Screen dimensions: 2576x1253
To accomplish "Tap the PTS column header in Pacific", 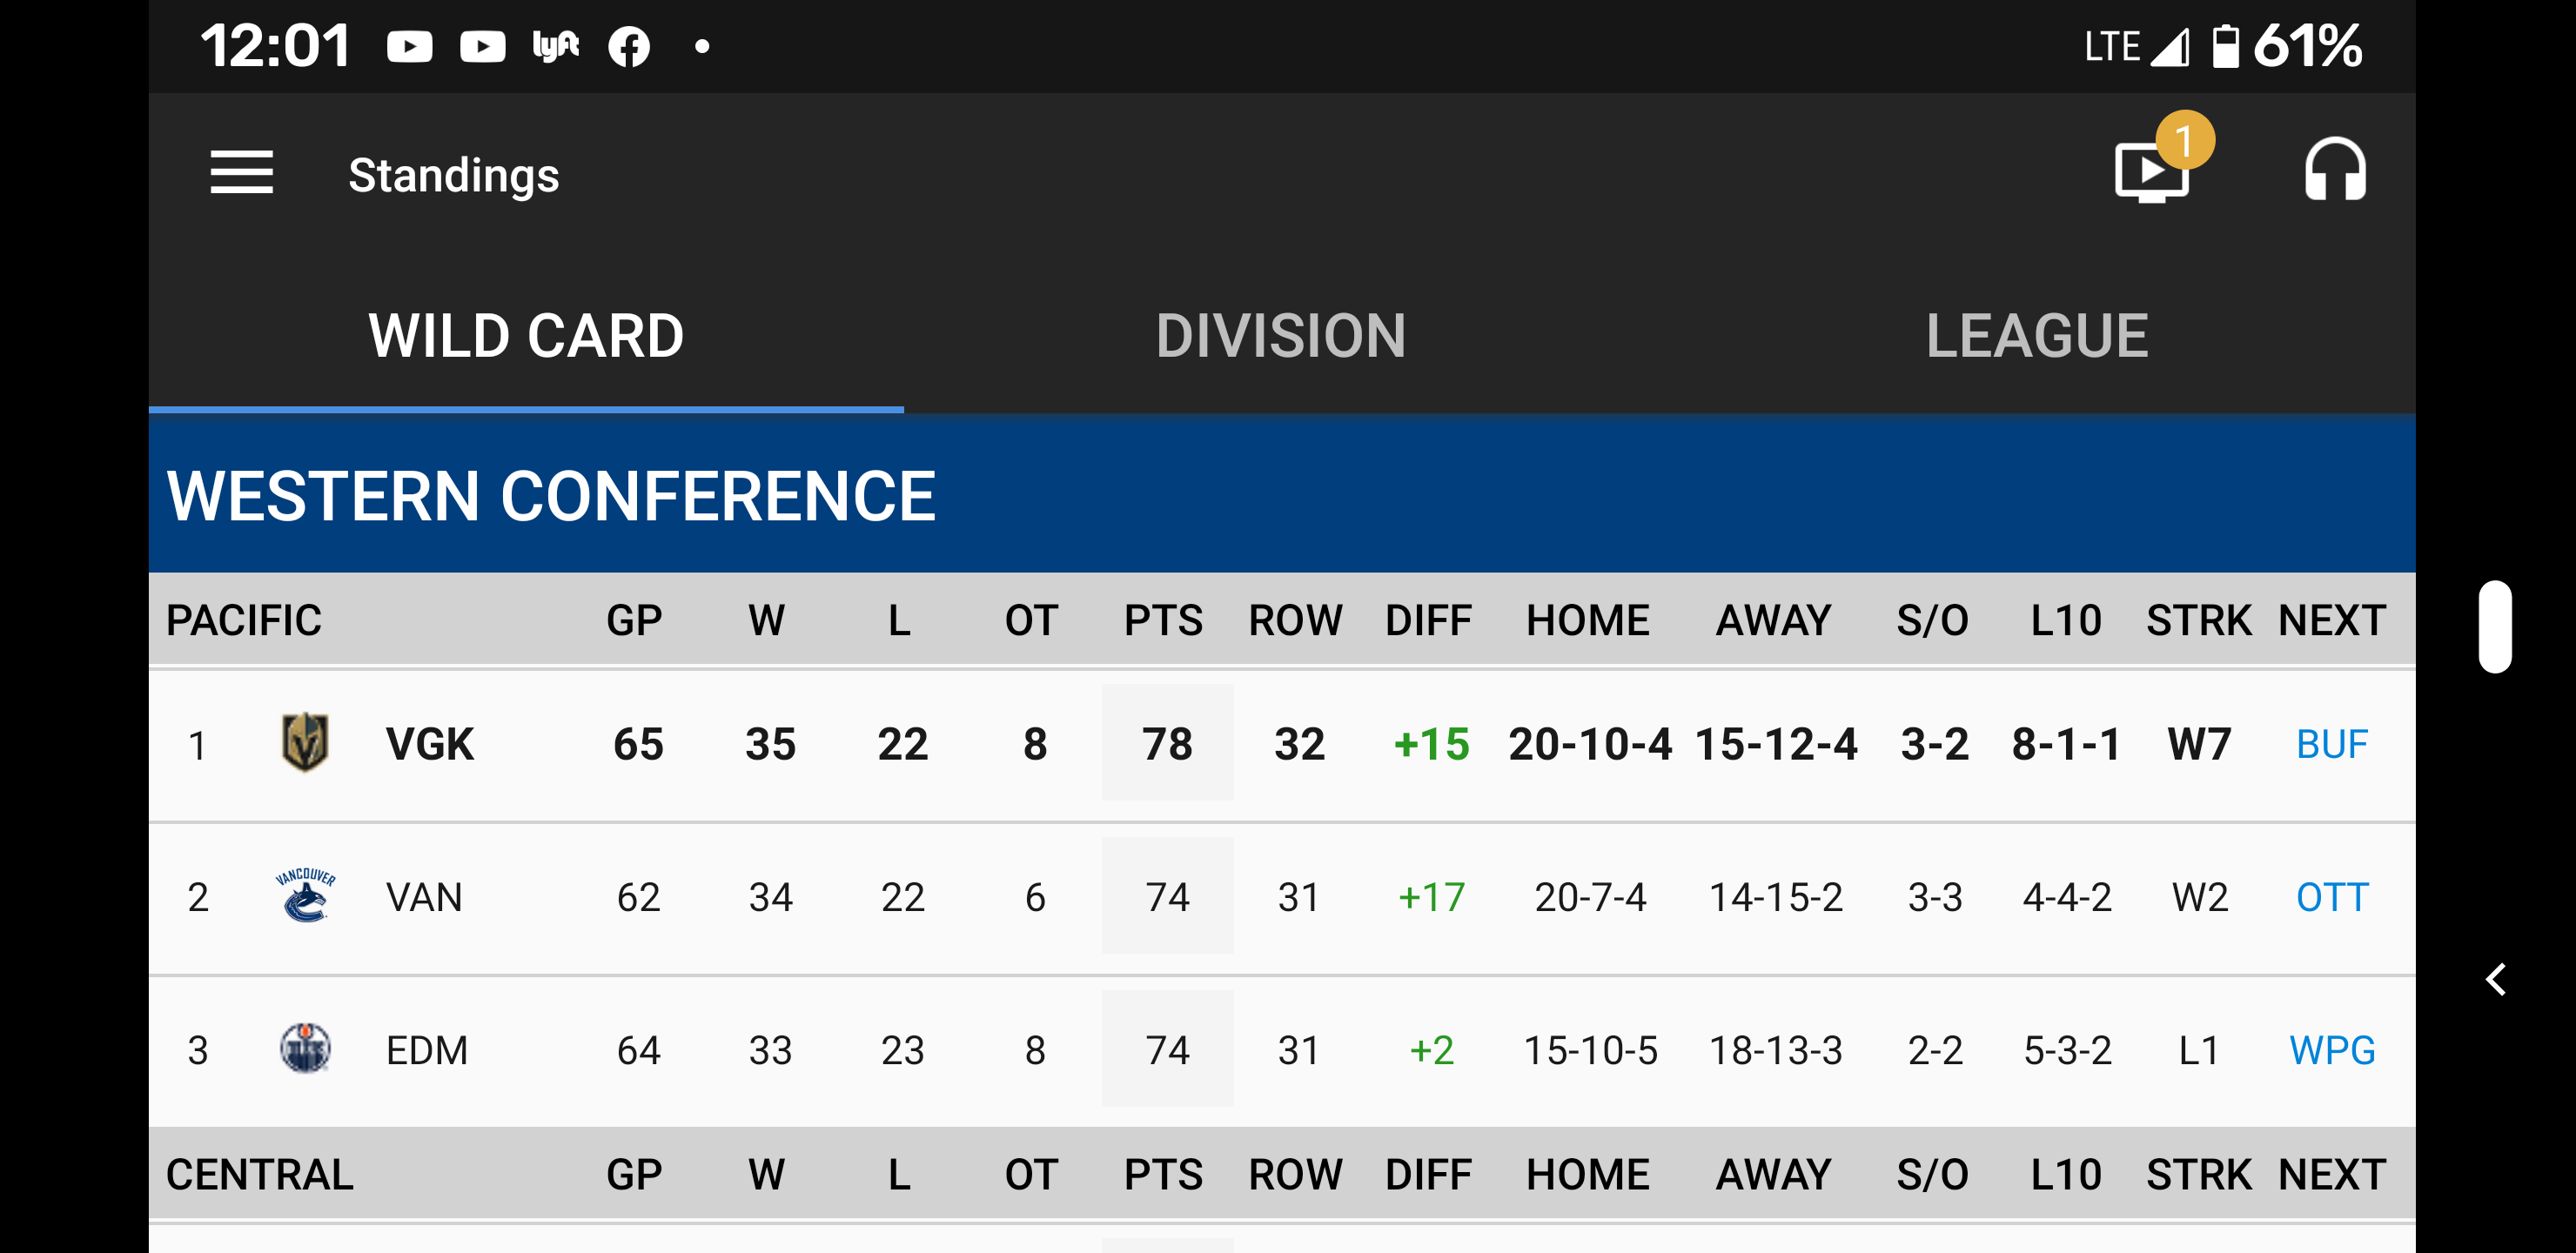I will pos(1163,620).
